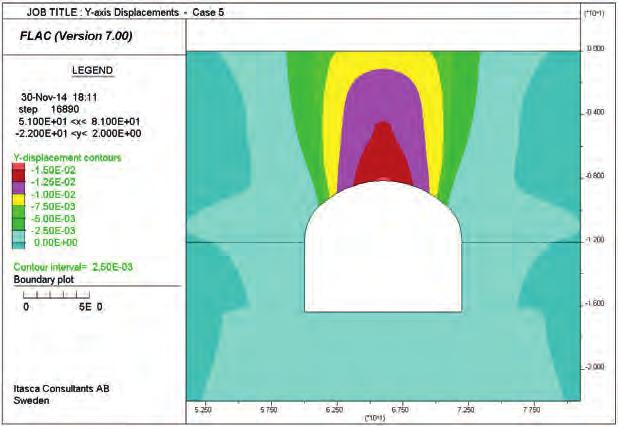Click the legend value -2.50E-03
The width and height of the screenshot is (618, 426).
point(53,231)
